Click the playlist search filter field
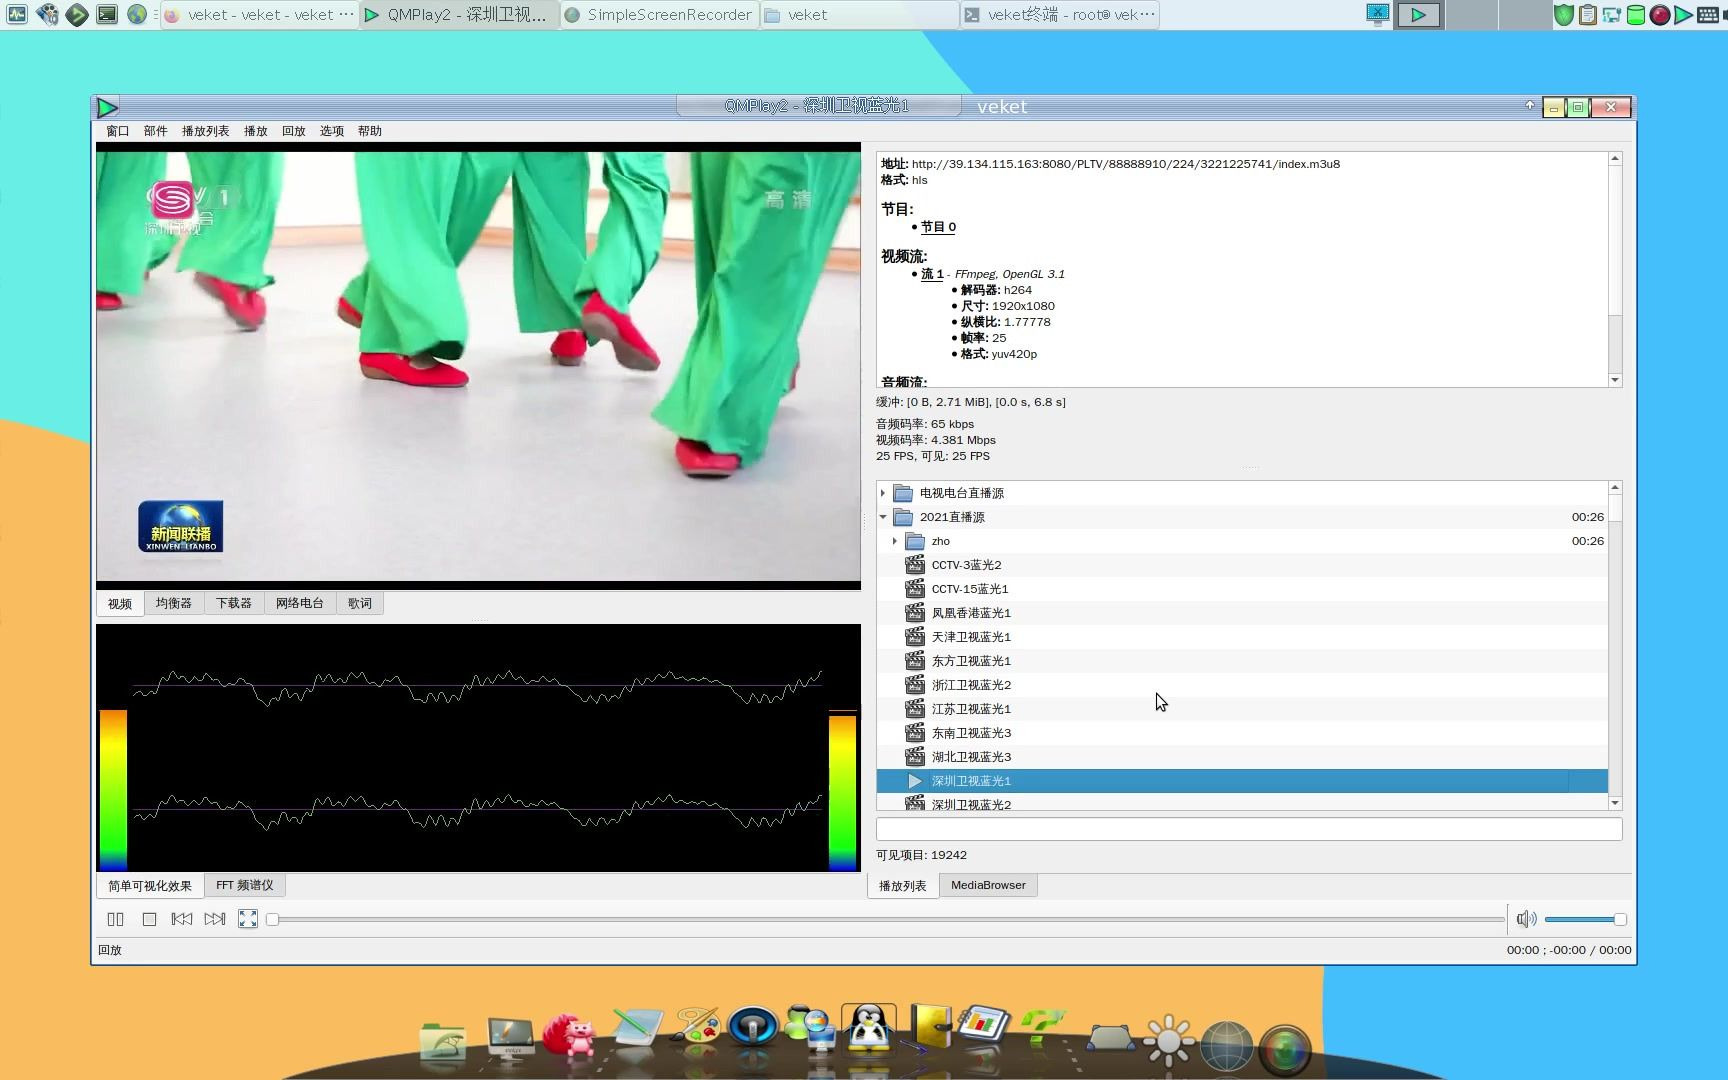 click(x=1249, y=829)
